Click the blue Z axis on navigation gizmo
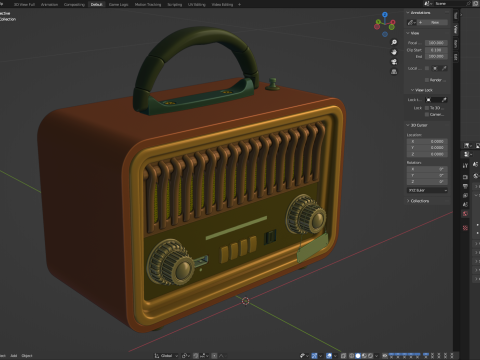 point(385,15)
